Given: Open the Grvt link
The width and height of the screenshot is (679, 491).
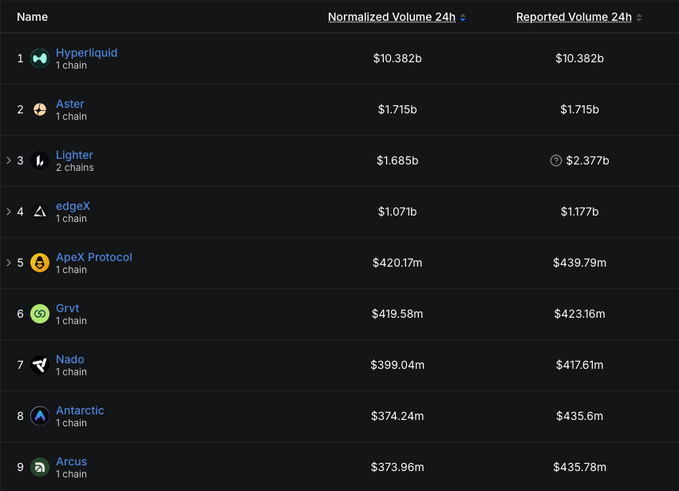Looking at the screenshot, I should [68, 308].
